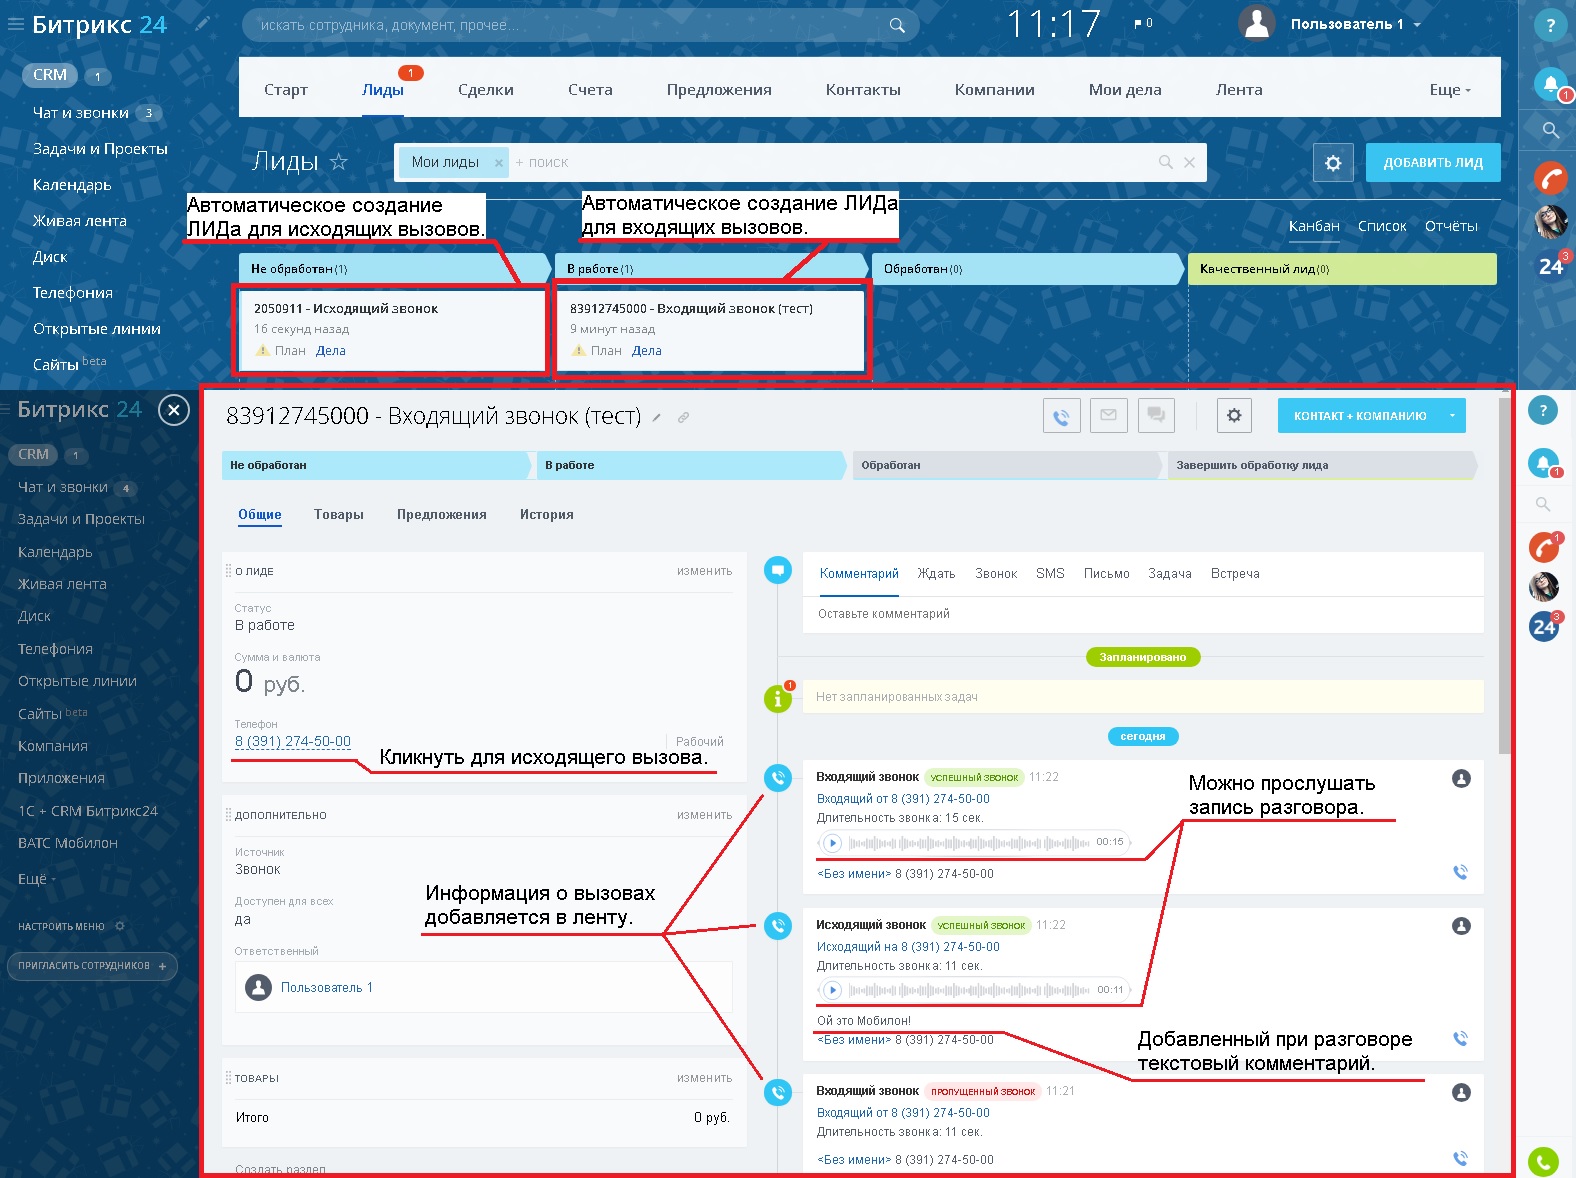Click the top-right help question mark icon

pos(1550,25)
